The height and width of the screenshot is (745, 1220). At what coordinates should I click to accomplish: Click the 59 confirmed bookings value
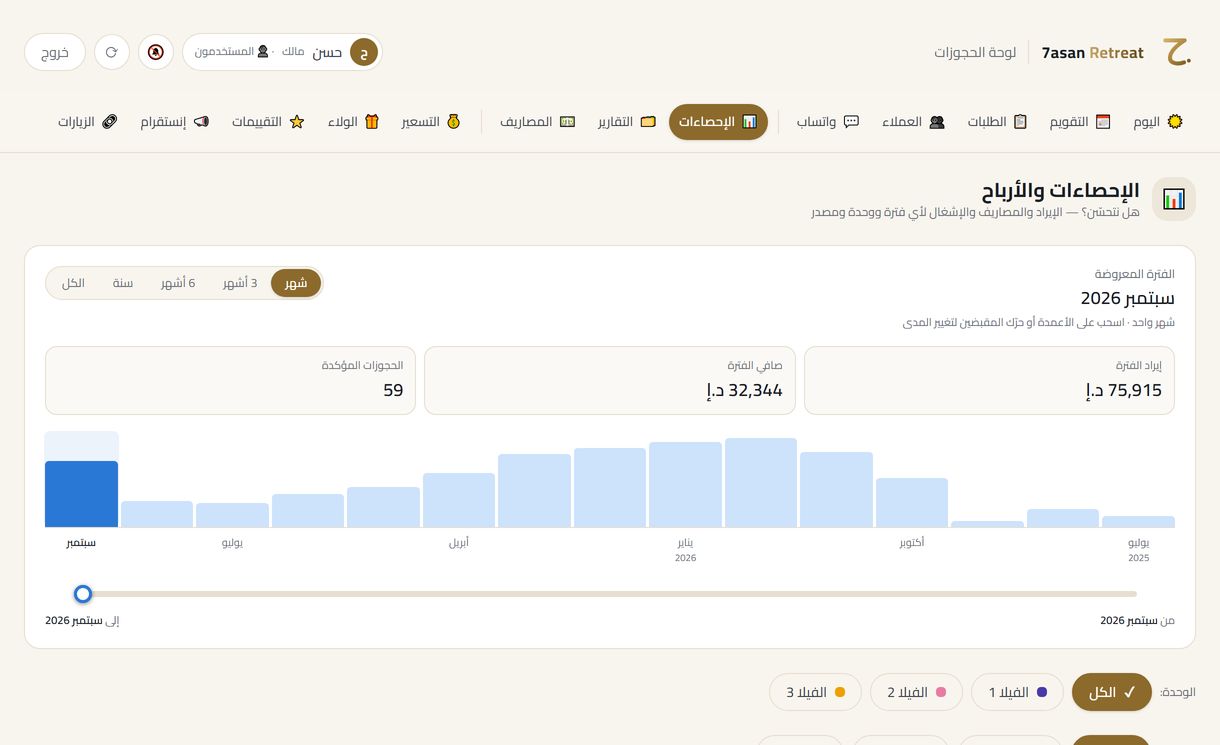tap(393, 390)
